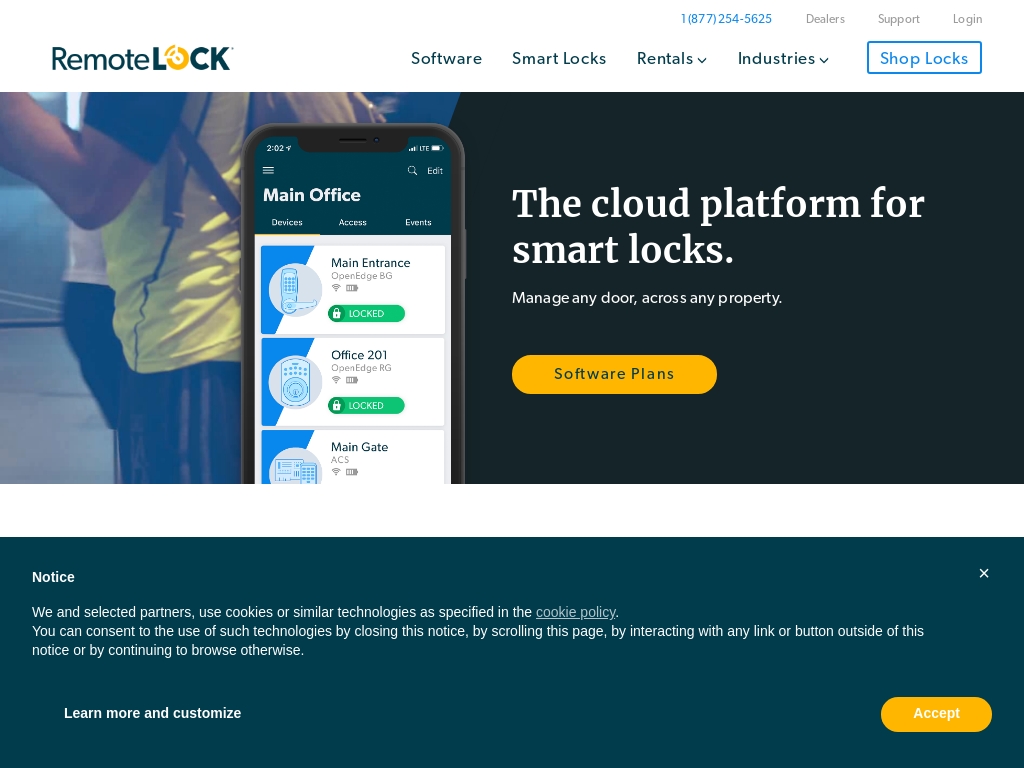Click the search magnifier in phone mockup

pos(412,170)
